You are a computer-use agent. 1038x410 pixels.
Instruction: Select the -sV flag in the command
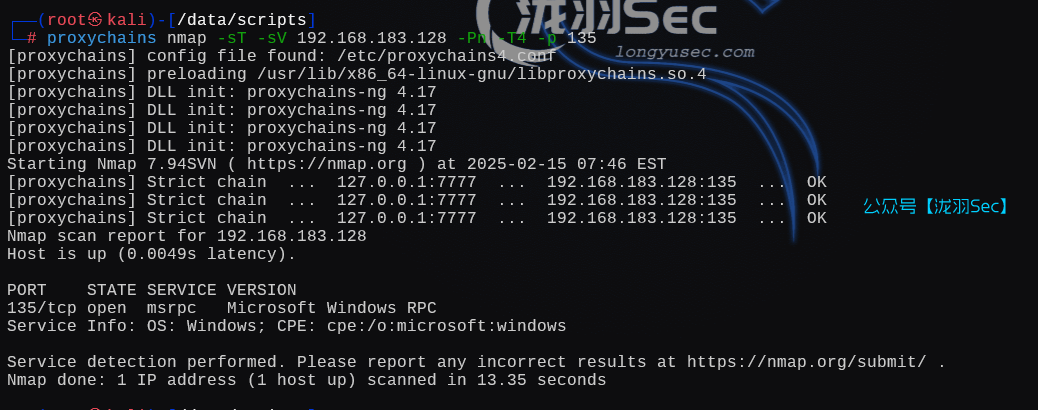click(271, 38)
